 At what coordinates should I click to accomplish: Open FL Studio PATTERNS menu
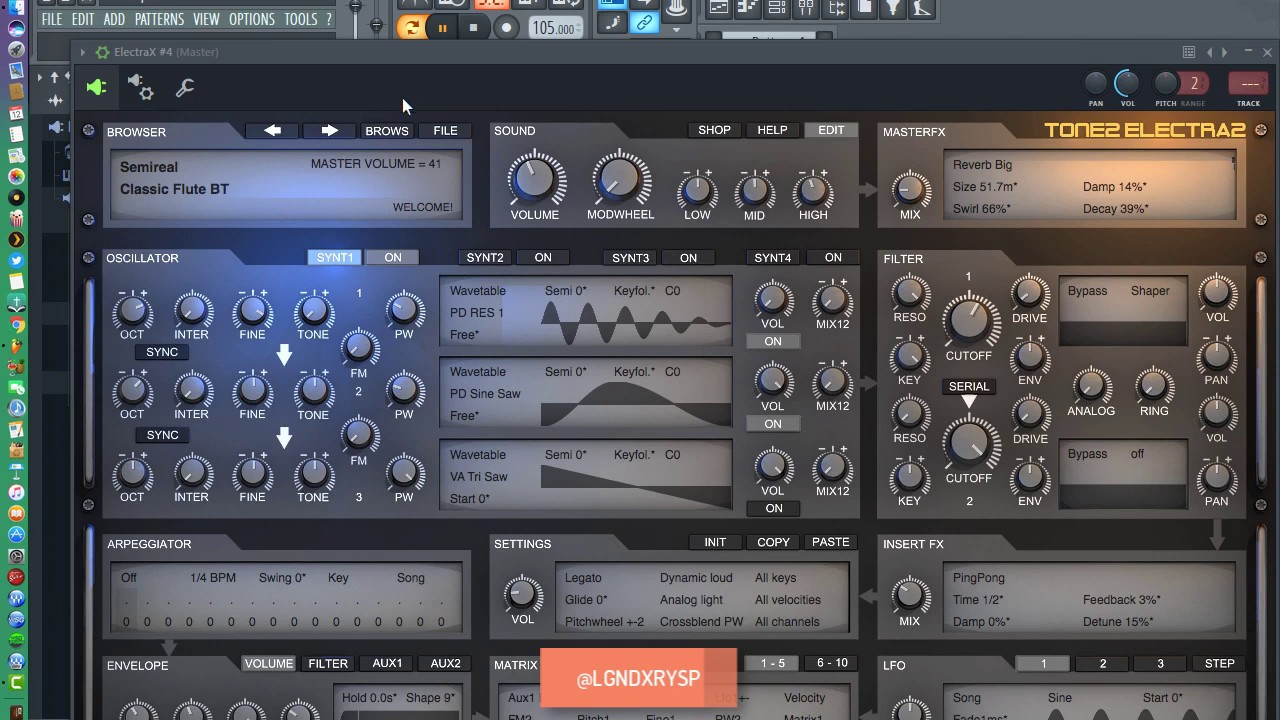pos(159,19)
